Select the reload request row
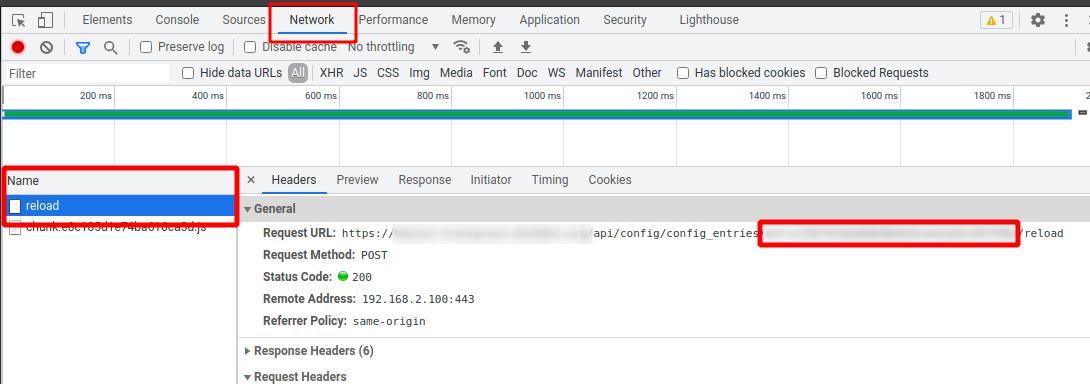 118,205
